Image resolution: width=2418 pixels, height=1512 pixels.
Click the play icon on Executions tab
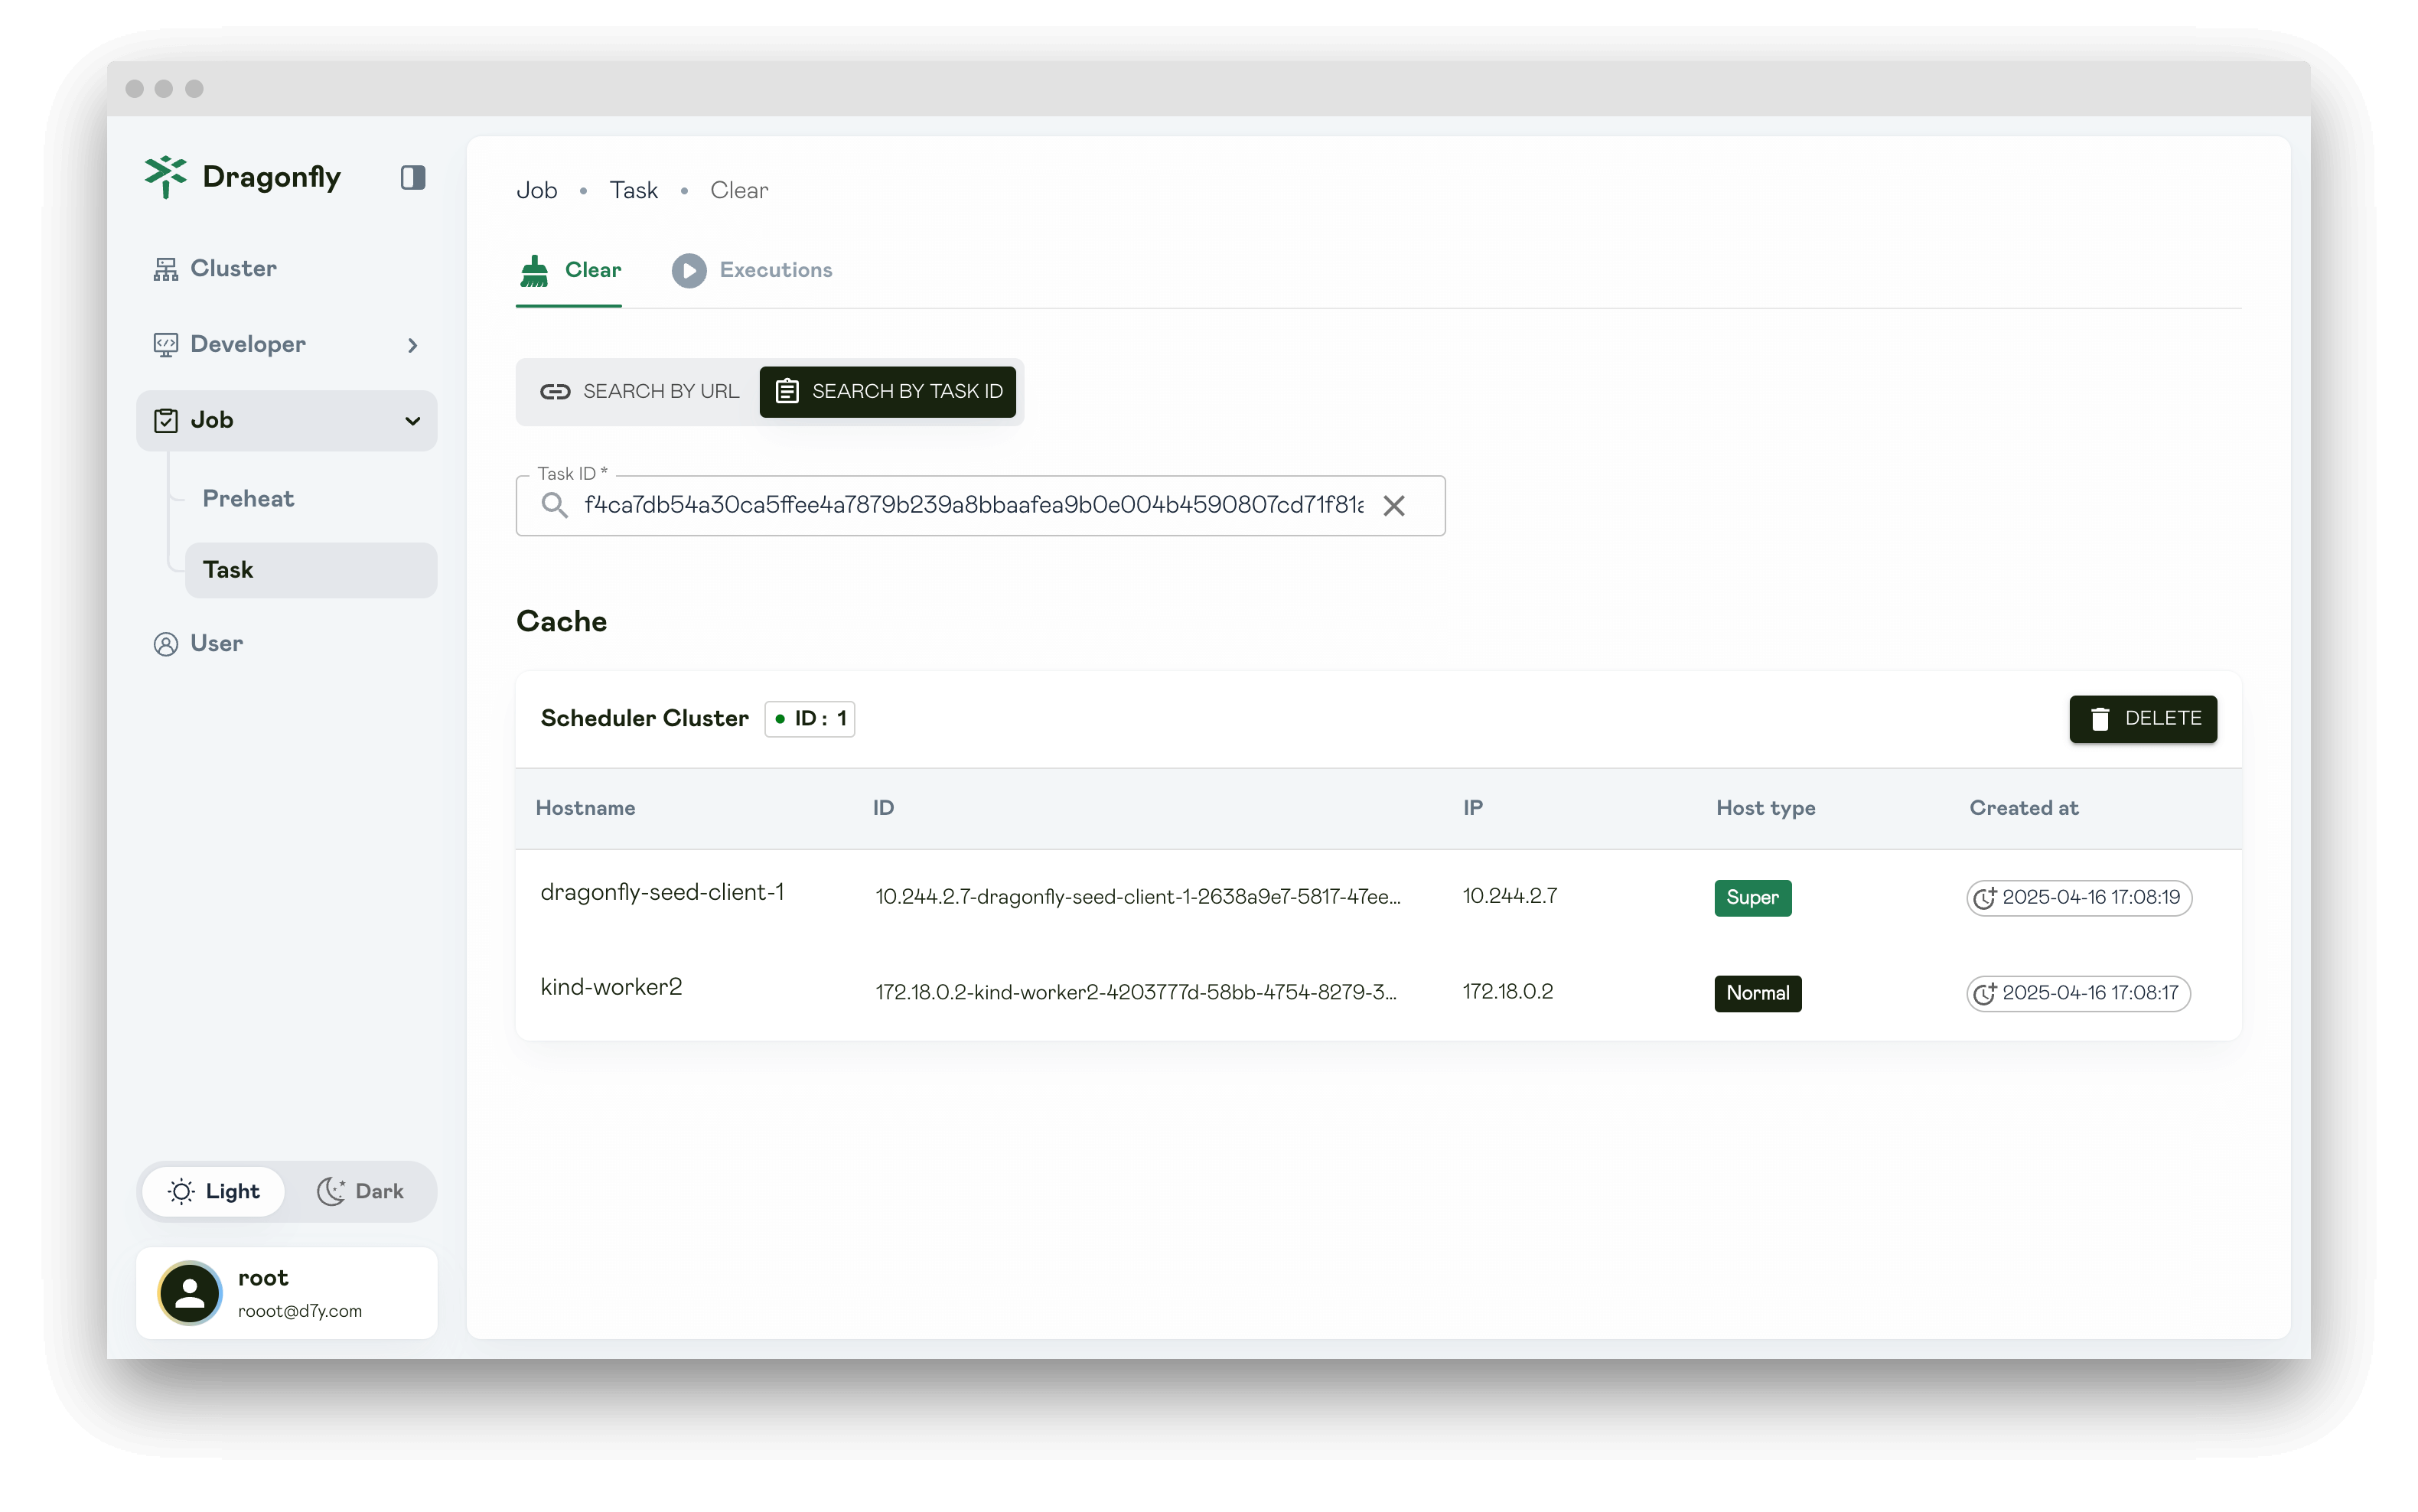pyautogui.click(x=689, y=271)
